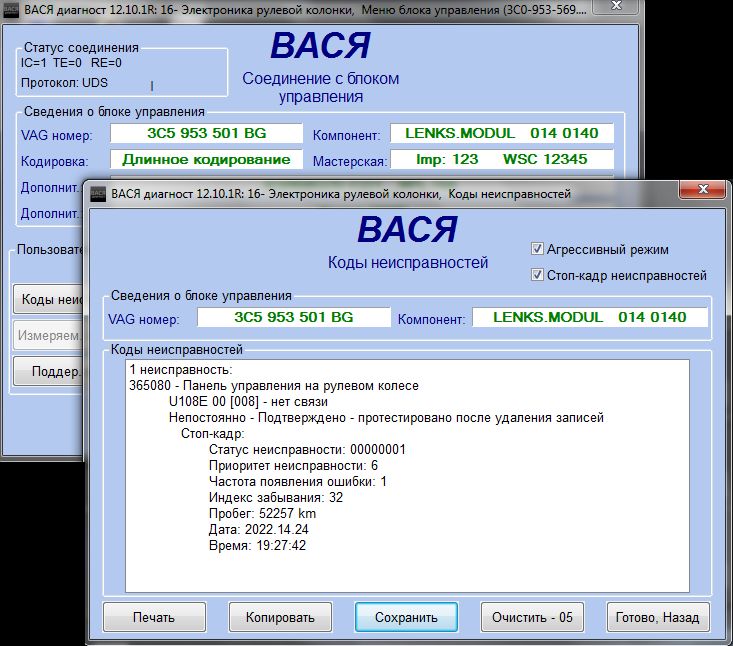Toggle the Стоп-кадр неисправностей checkbox
733x646 pixels.
(x=538, y=275)
